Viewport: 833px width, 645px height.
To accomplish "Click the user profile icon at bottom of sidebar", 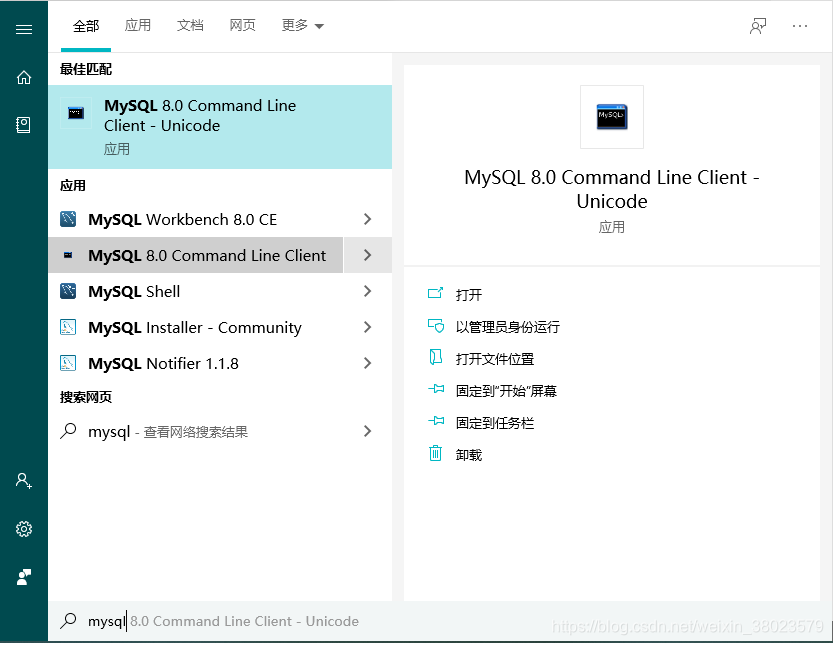I will click(24, 577).
